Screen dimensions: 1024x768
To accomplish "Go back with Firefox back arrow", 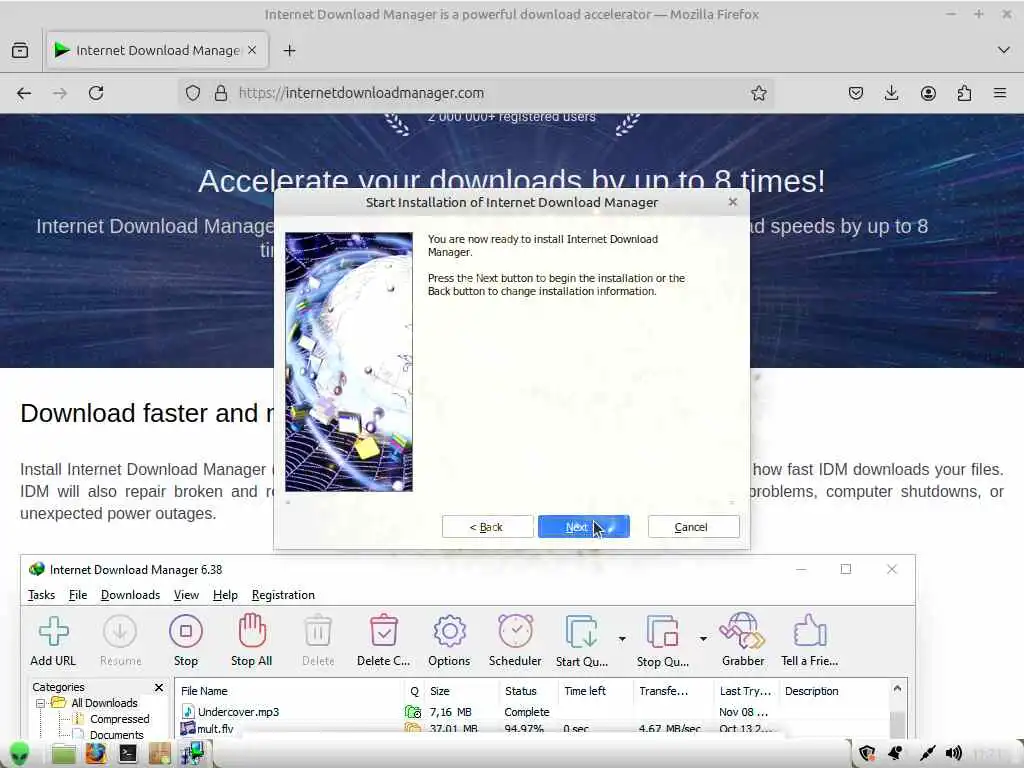I will pyautogui.click(x=24, y=93).
